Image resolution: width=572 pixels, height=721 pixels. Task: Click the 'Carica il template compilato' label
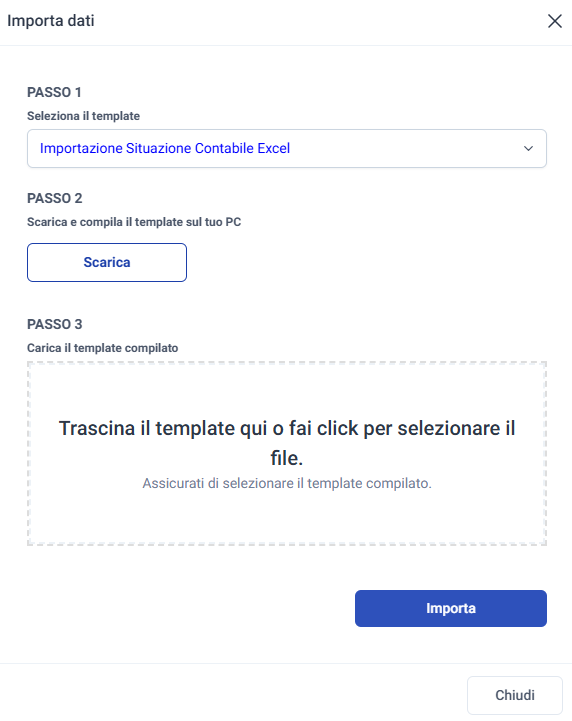click(103, 348)
